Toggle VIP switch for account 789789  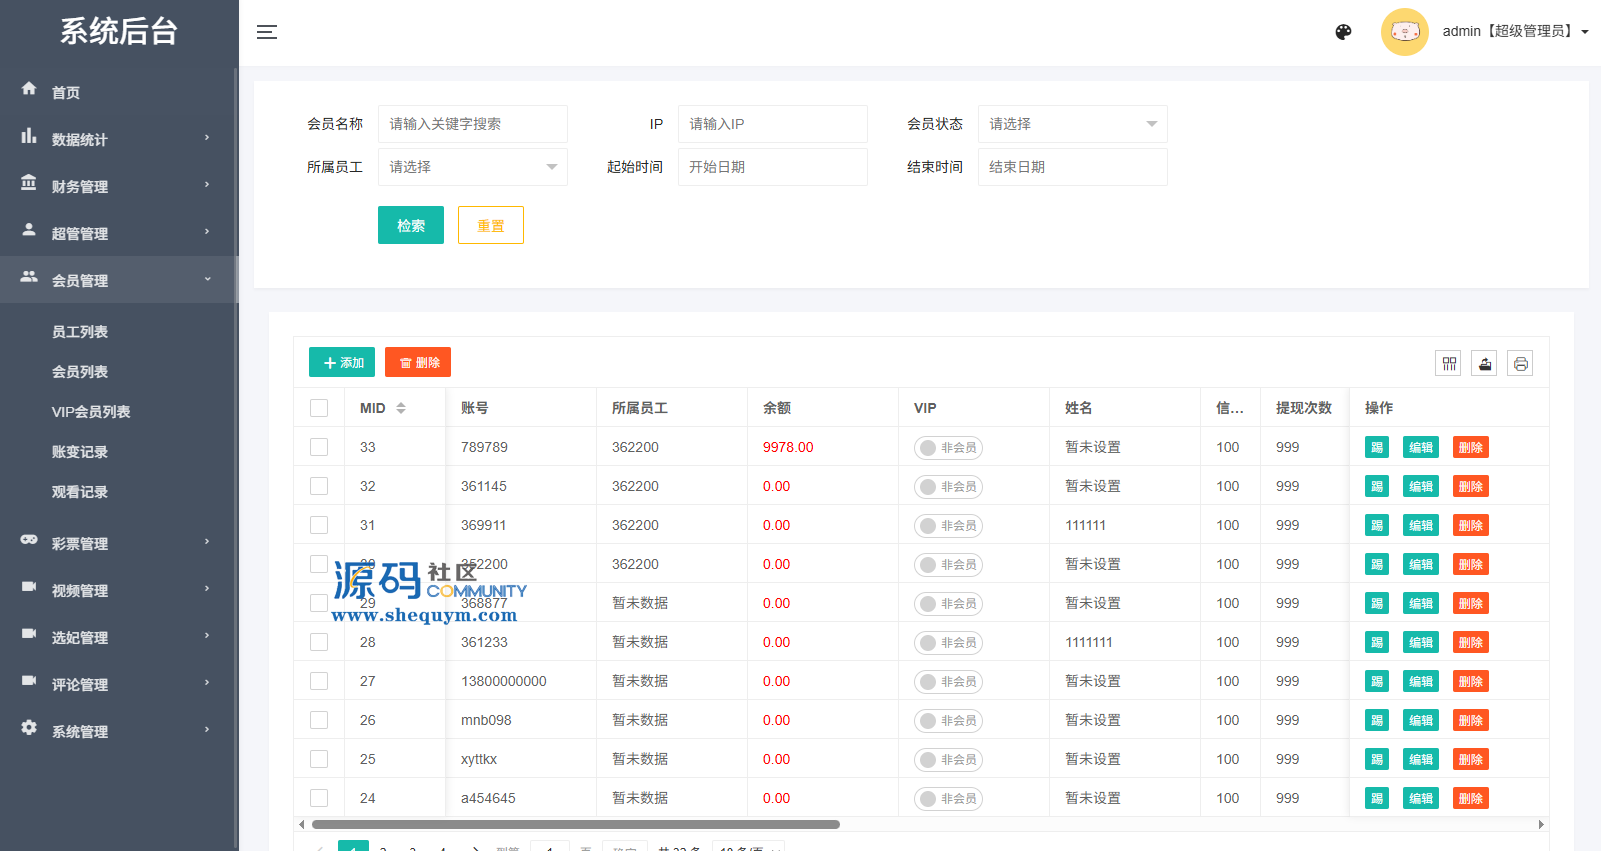pyautogui.click(x=947, y=447)
